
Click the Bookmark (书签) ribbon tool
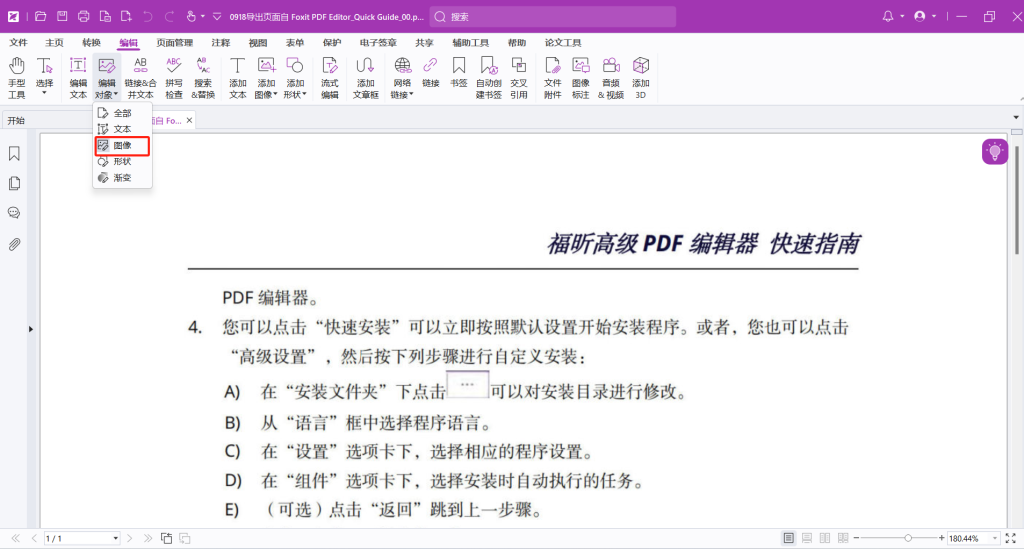click(459, 73)
